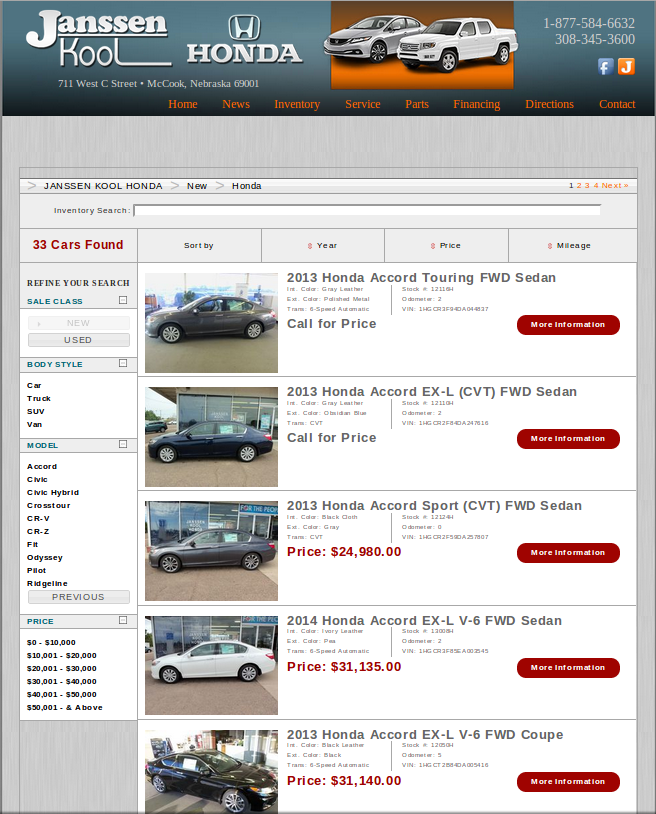Click the Price sort arrows icon

(433, 246)
